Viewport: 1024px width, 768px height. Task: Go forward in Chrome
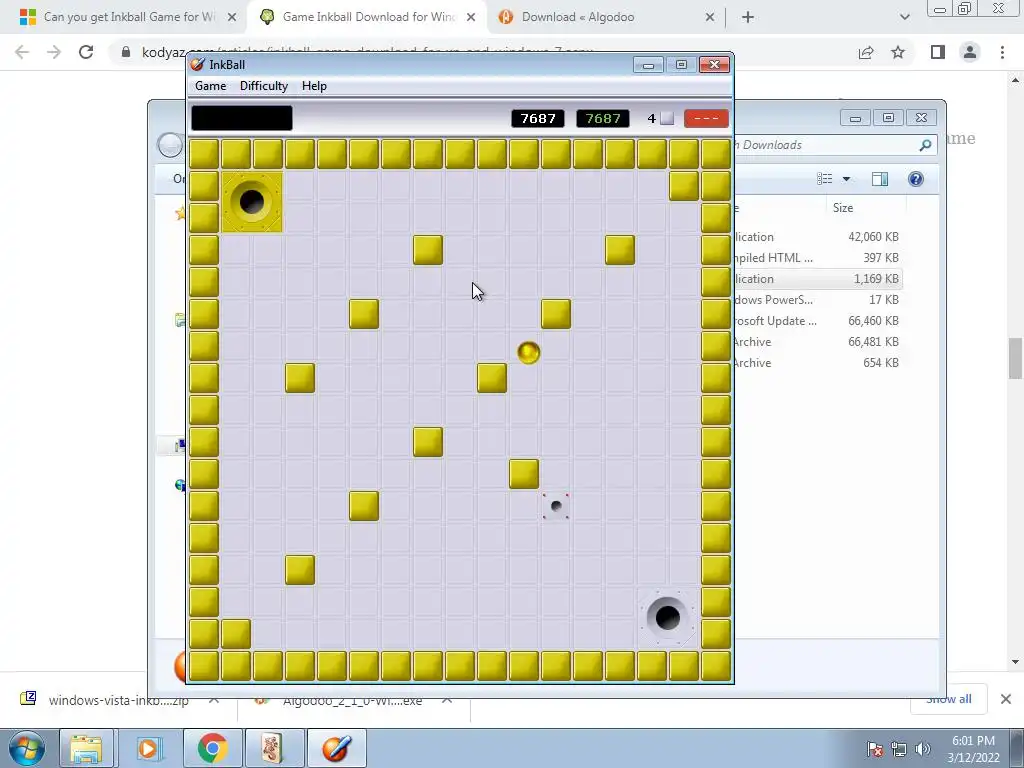[x=54, y=52]
